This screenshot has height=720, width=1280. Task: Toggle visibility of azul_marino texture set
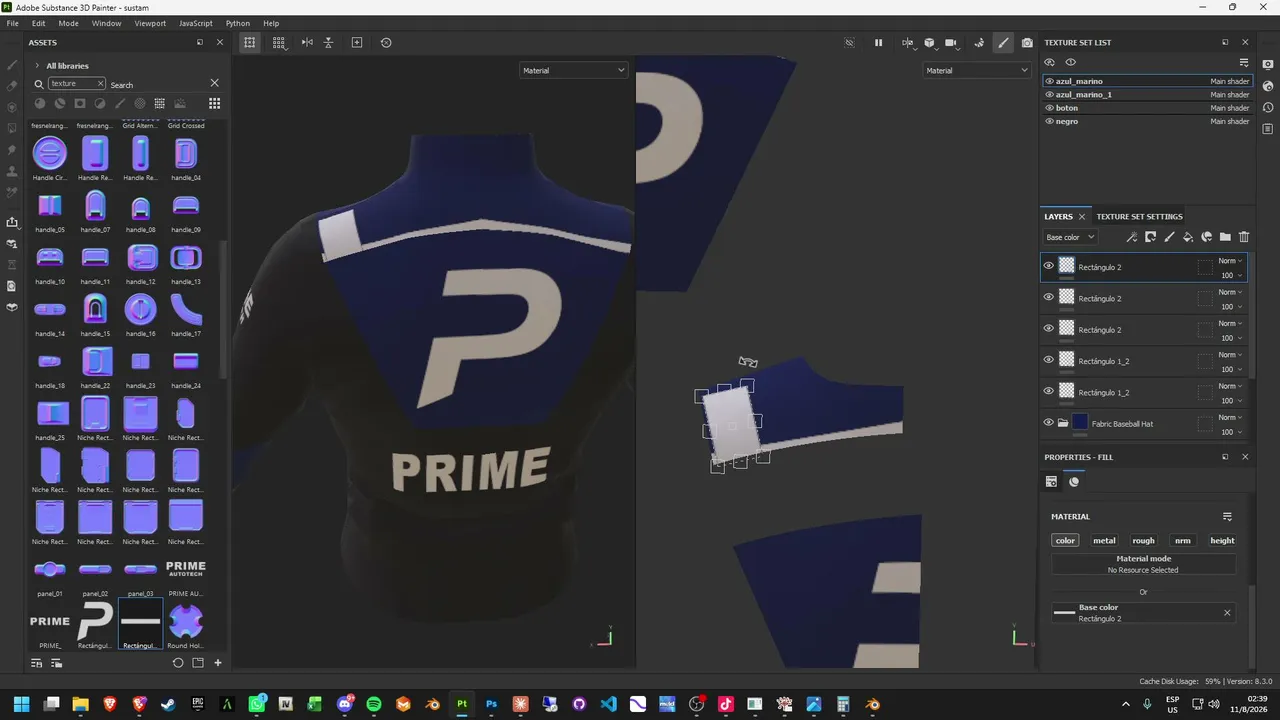pyautogui.click(x=1049, y=81)
